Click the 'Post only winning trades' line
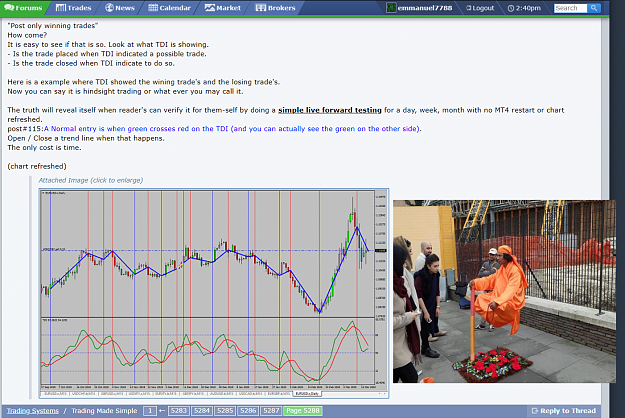 click(x=53, y=26)
